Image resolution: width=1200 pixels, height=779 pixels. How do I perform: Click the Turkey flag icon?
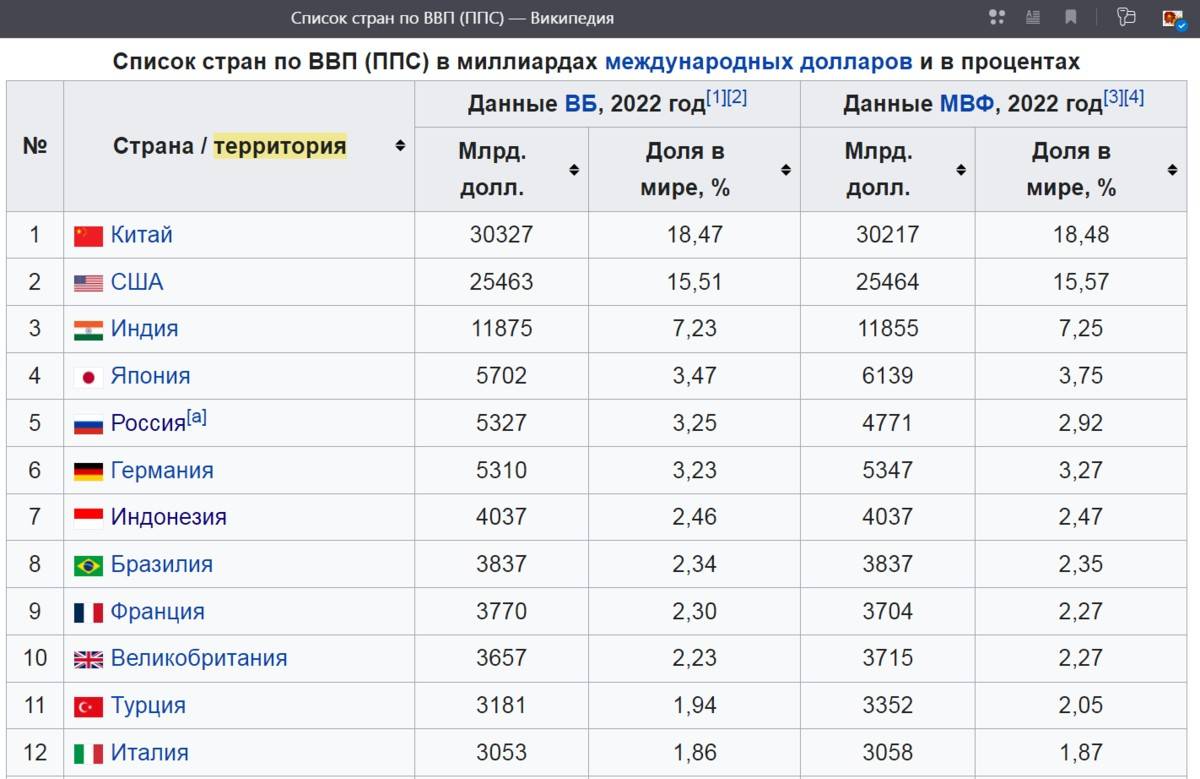click(x=88, y=706)
